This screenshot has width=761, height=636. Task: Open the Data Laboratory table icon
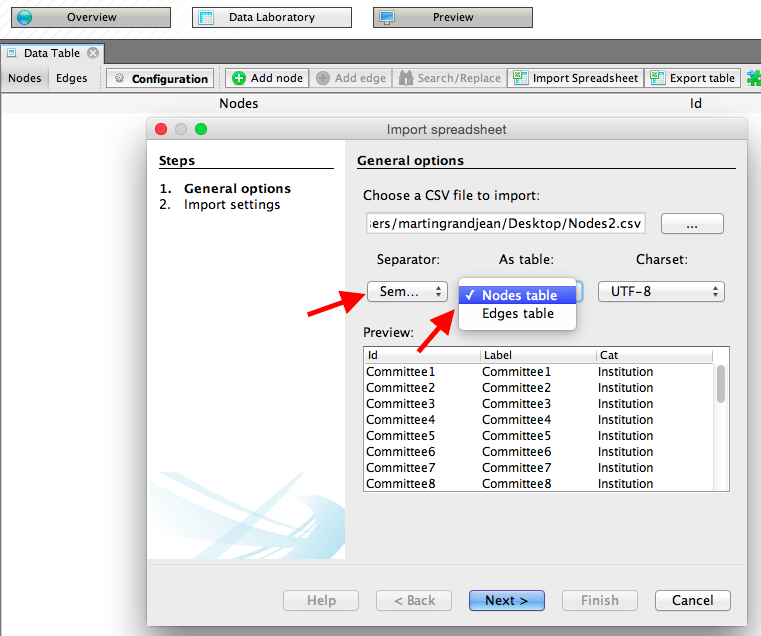click(x=206, y=18)
